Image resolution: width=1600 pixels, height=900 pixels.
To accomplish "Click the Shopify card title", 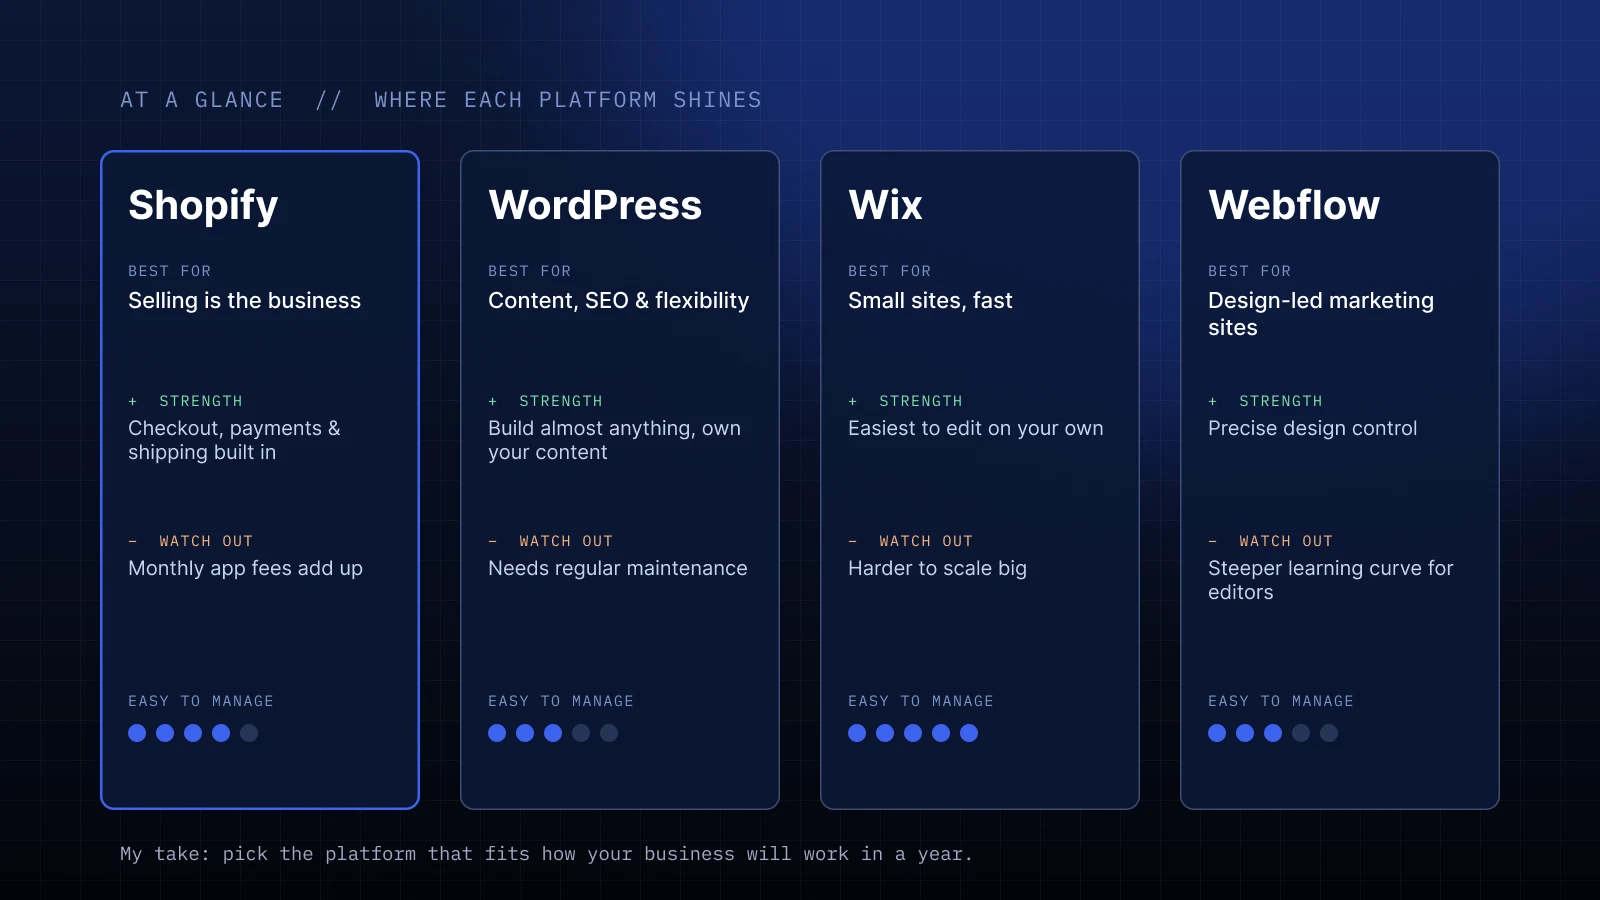I will pyautogui.click(x=203, y=206).
